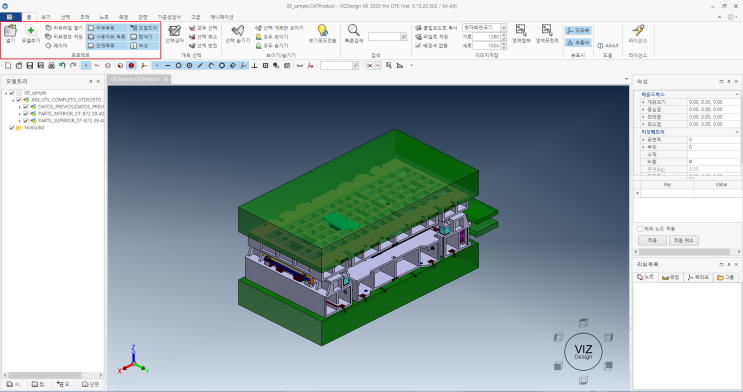Click Invert Selection (선택 반전)
743x392 pixels.
(203, 46)
